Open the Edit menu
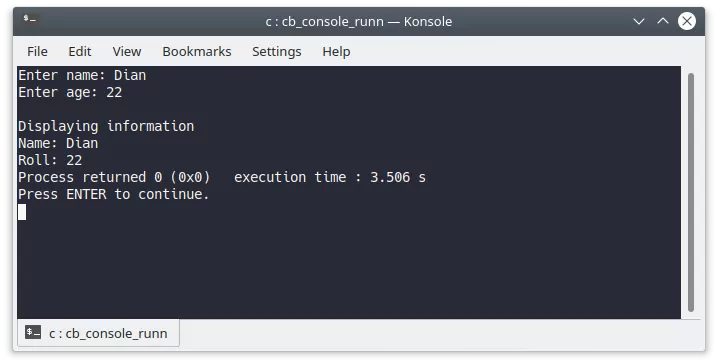This screenshot has width=718, height=364. pos(80,51)
